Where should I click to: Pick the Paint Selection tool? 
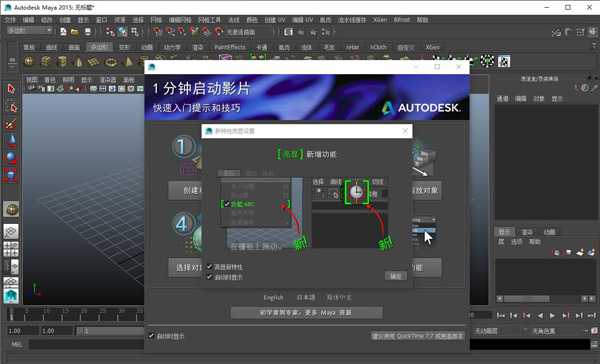pyautogui.click(x=11, y=124)
